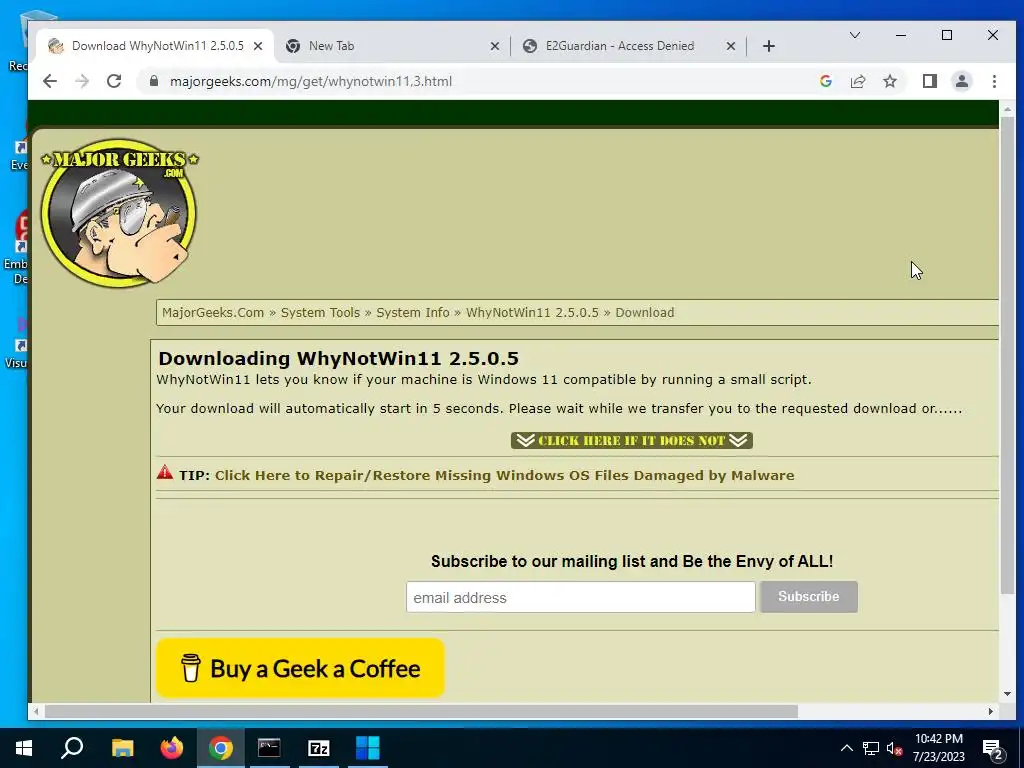Open the blue Windows 11 logo taskbar app

(x=368, y=748)
